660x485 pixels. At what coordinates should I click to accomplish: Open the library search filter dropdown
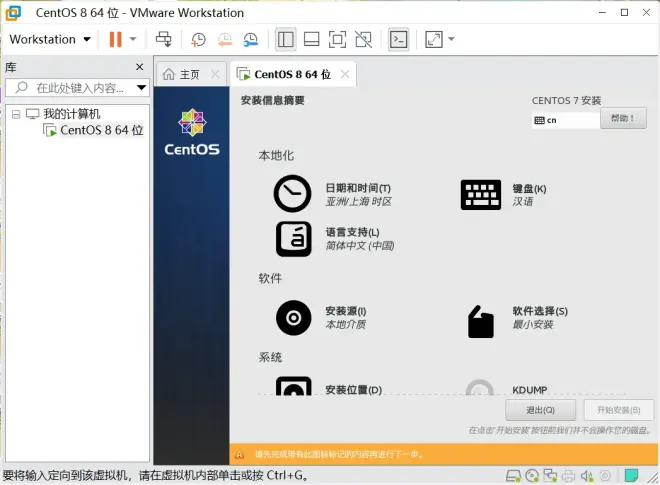[141, 88]
